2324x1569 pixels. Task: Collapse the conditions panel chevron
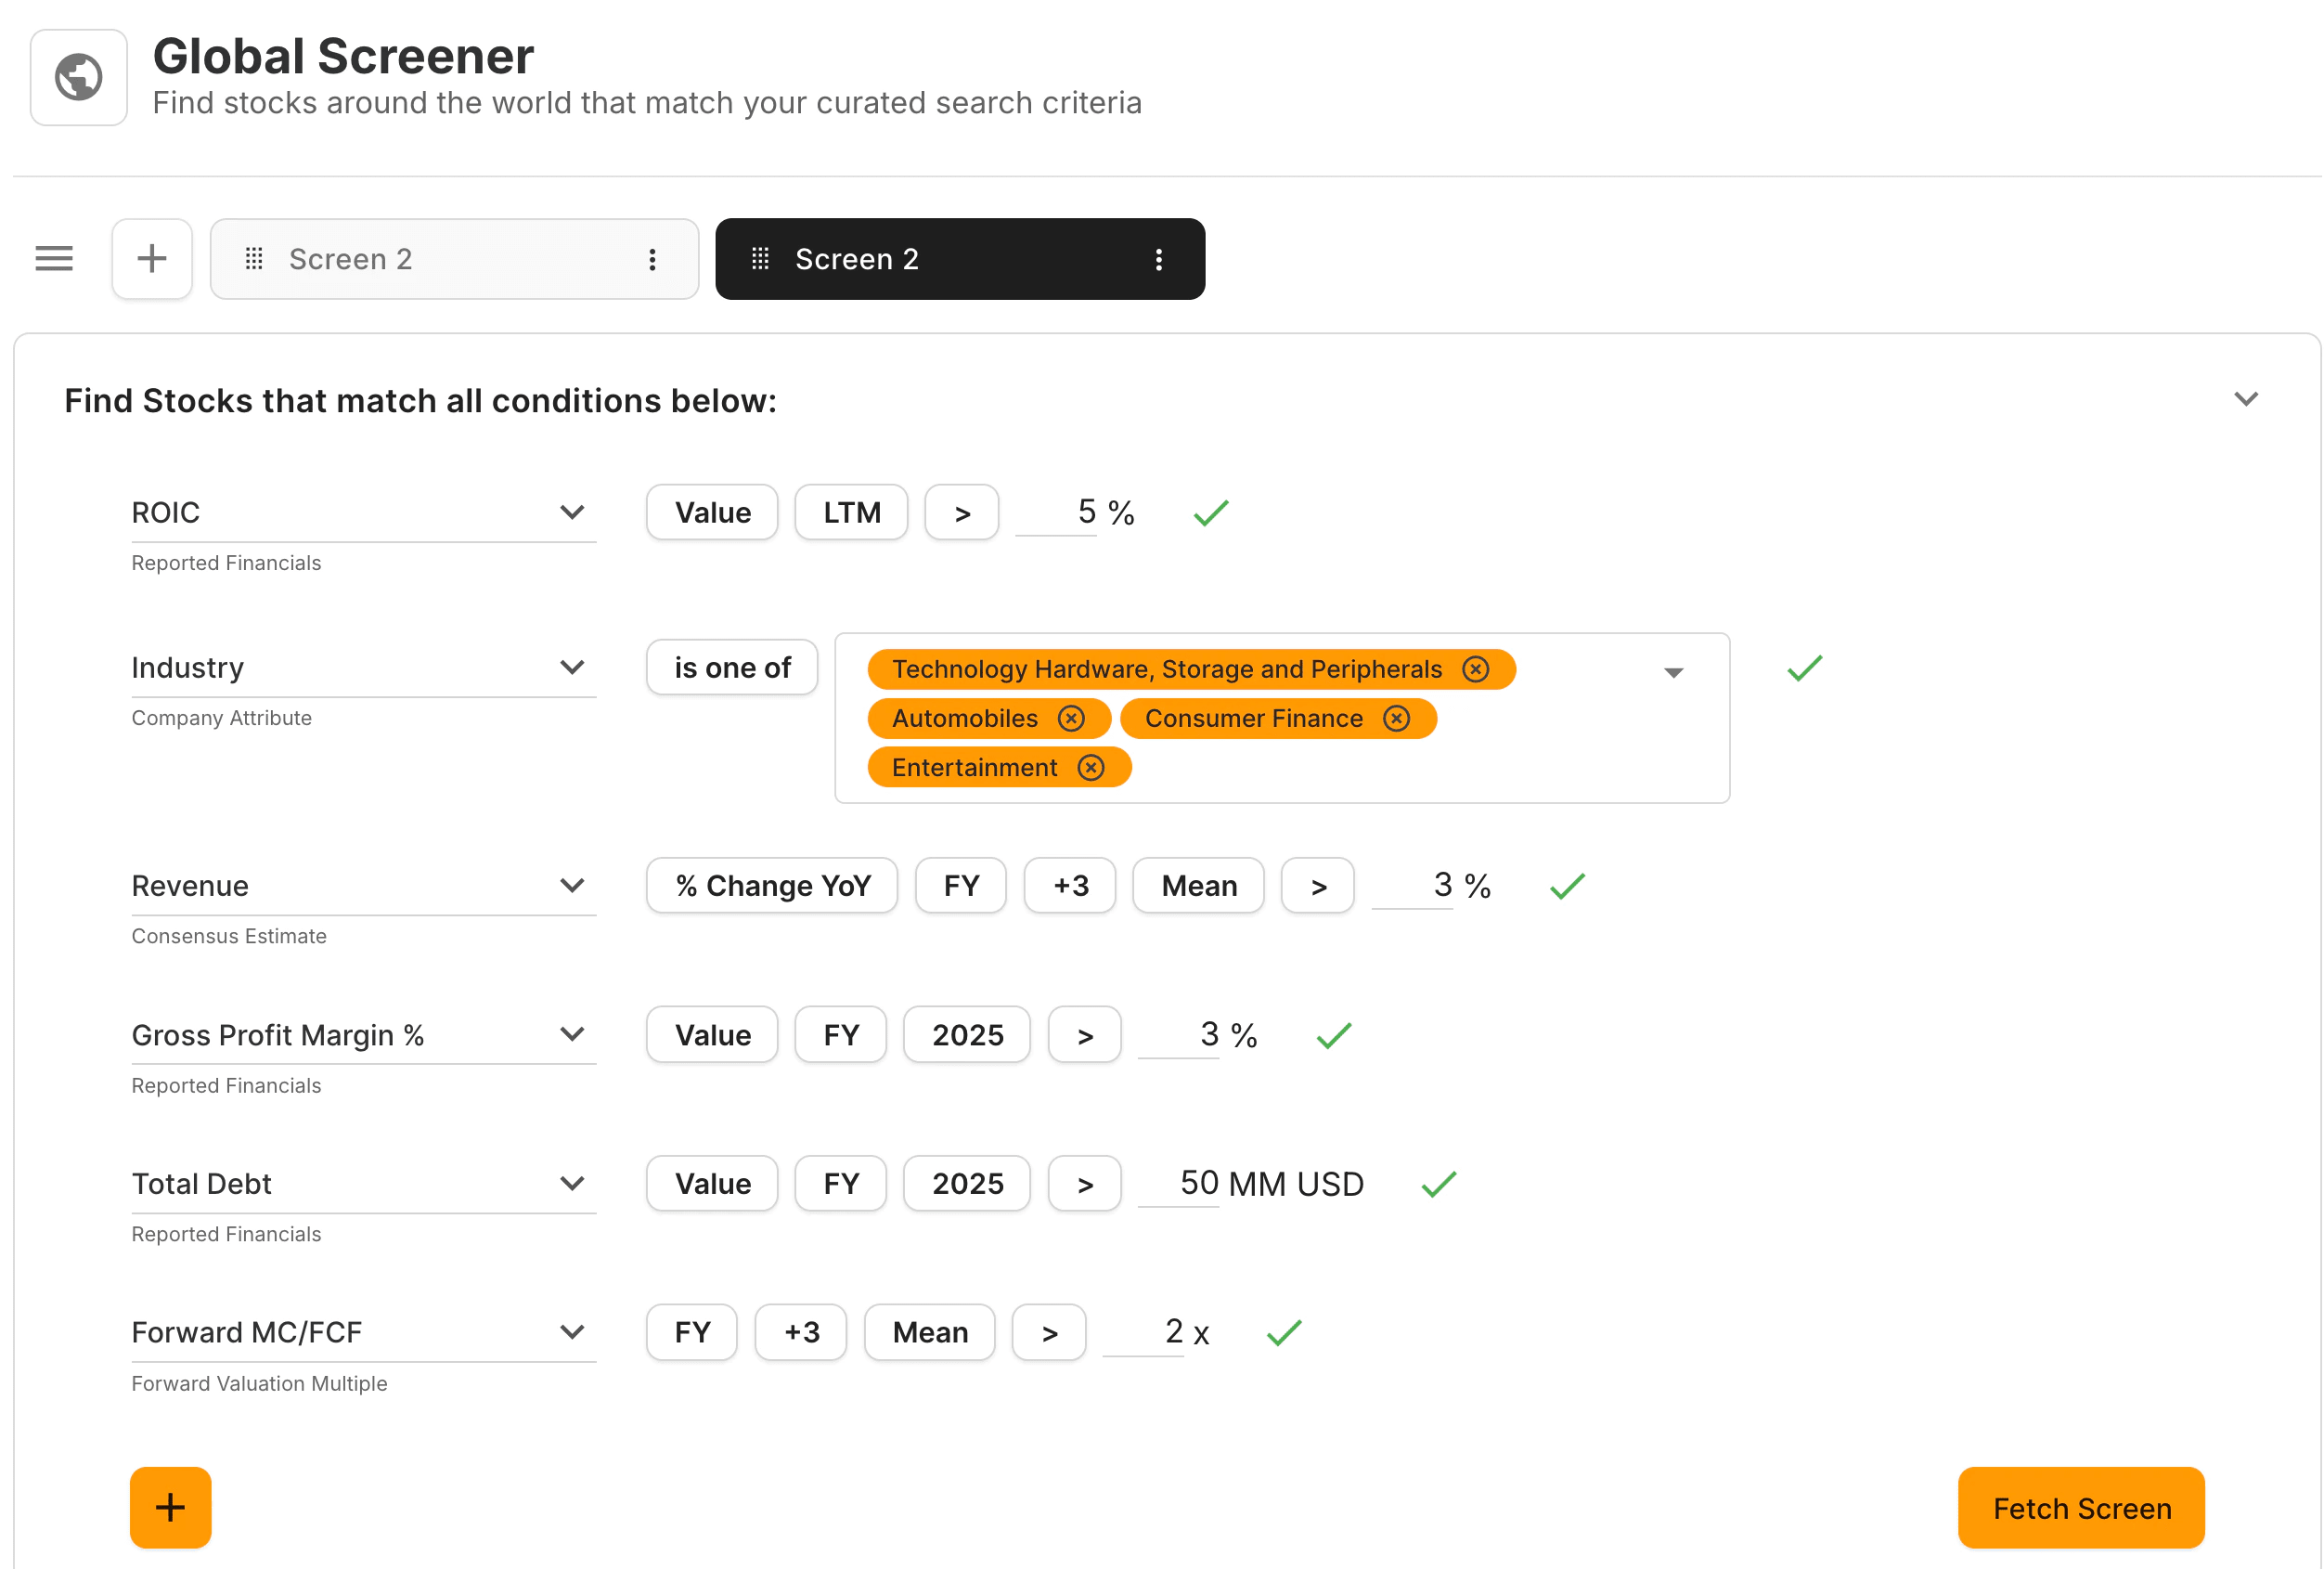point(2245,400)
